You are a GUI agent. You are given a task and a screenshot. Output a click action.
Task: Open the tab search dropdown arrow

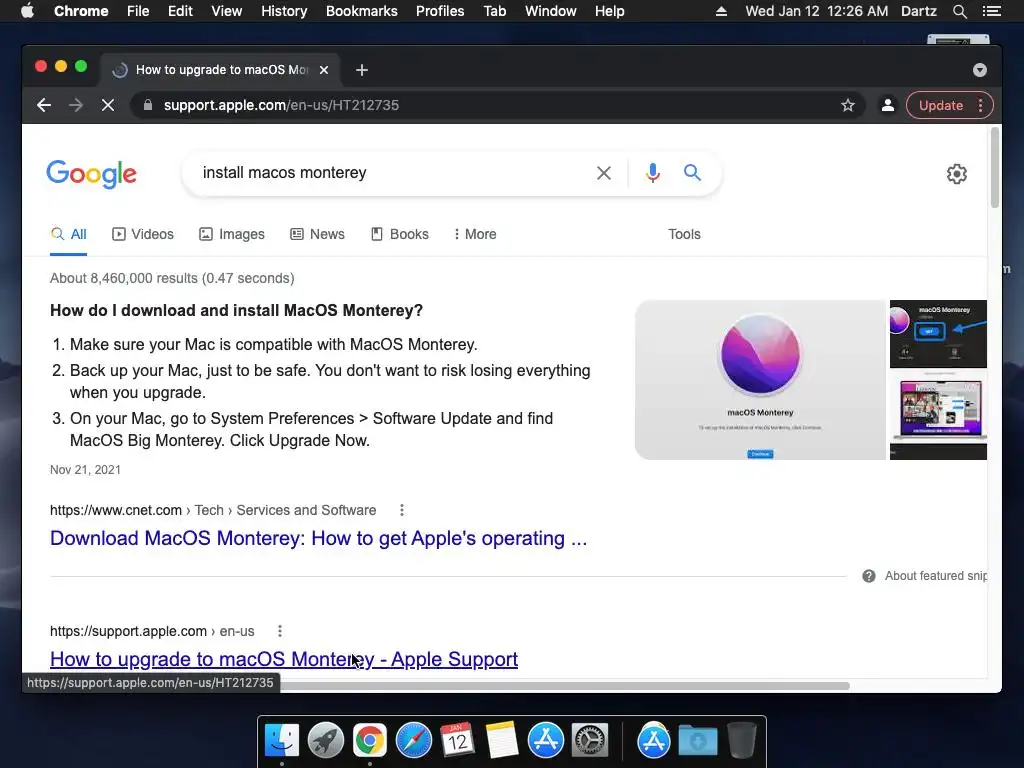click(x=980, y=70)
